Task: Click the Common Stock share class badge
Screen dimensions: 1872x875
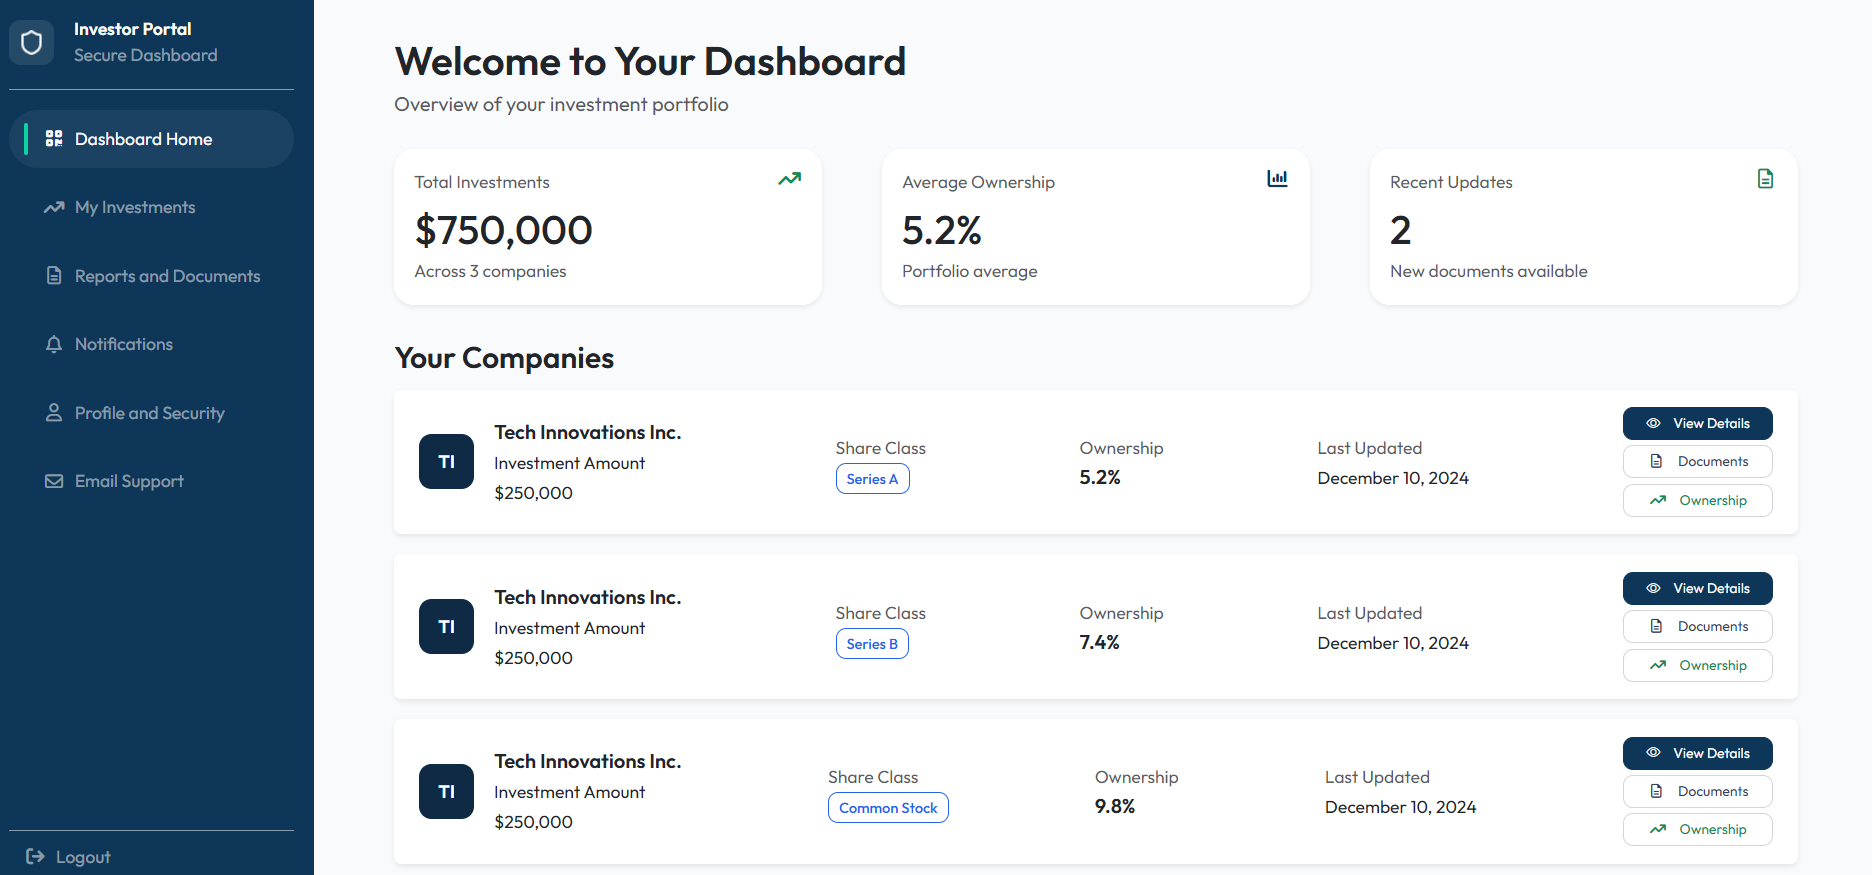Action: tap(888, 808)
